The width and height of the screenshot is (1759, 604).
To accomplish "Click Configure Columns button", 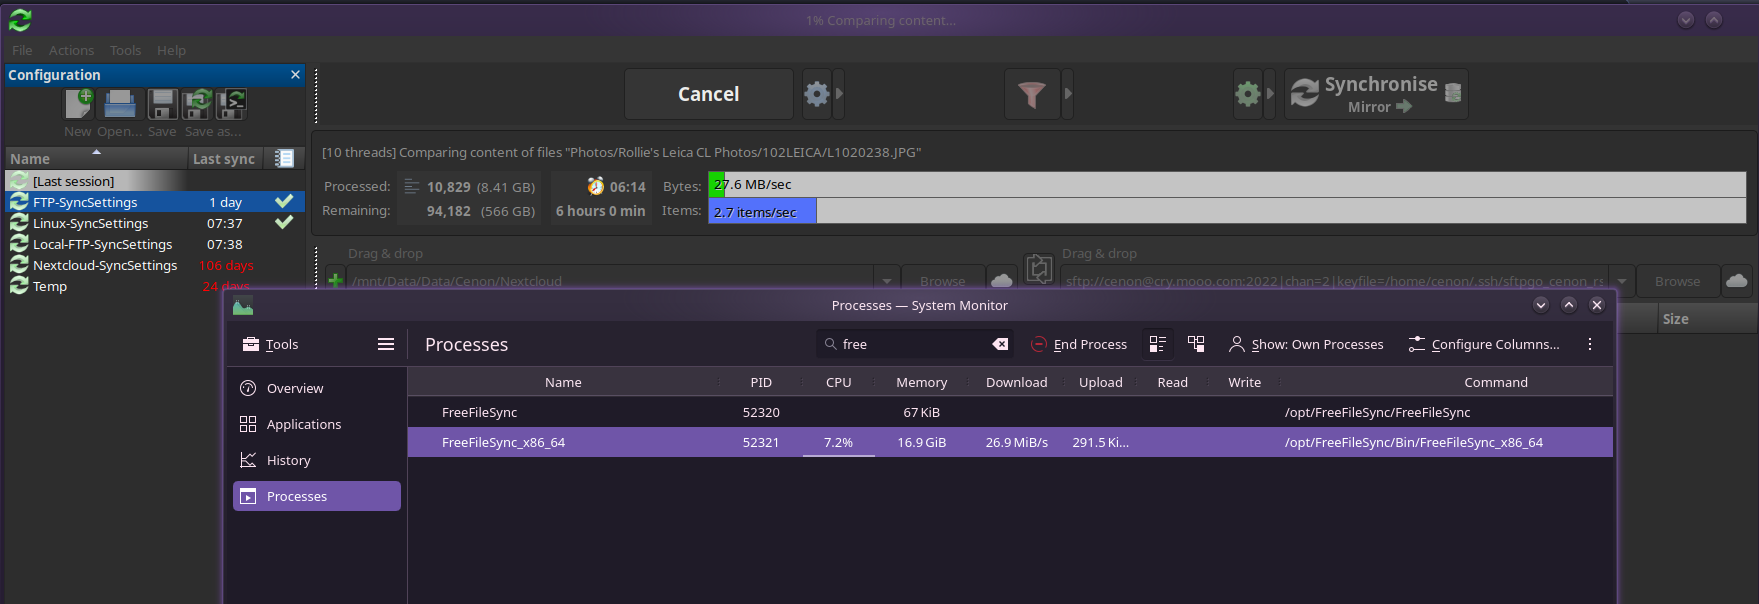I will point(1484,344).
